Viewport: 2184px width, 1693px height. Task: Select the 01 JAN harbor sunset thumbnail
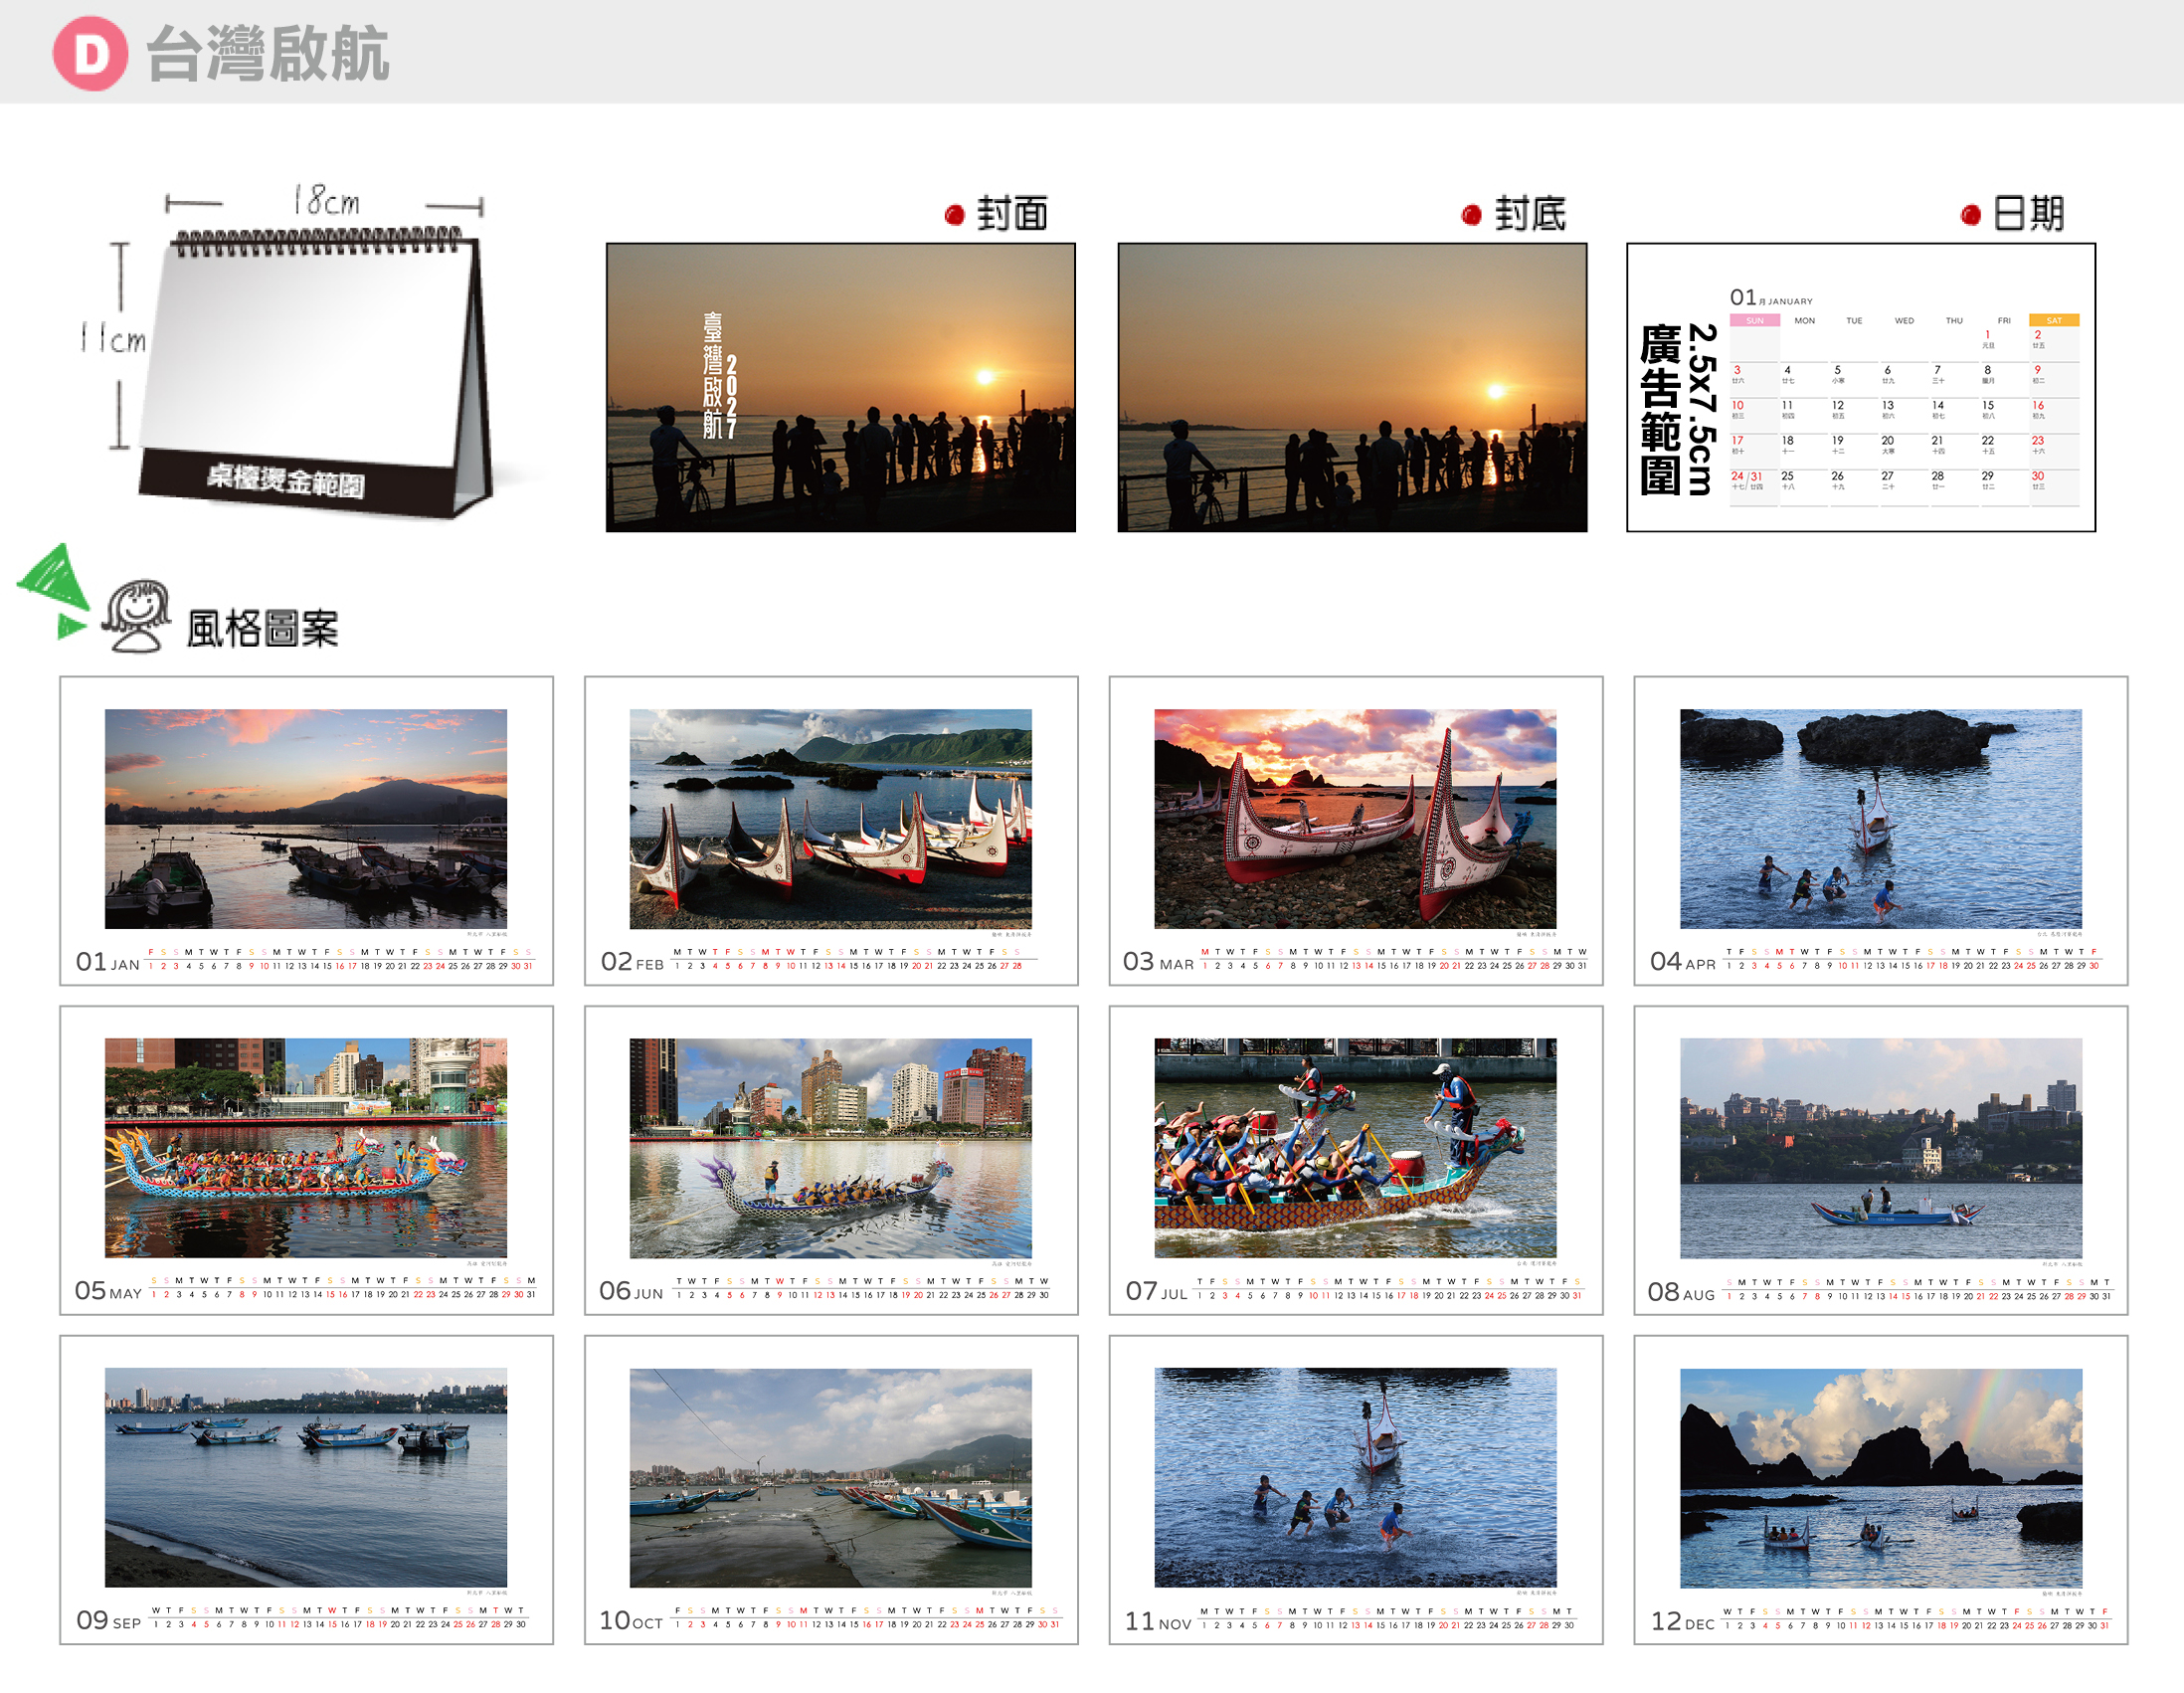pyautogui.click(x=306, y=819)
